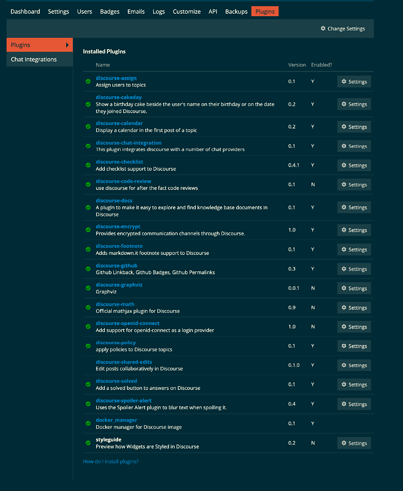
Task: Open the discourse-calendar plugin link
Action: point(119,123)
